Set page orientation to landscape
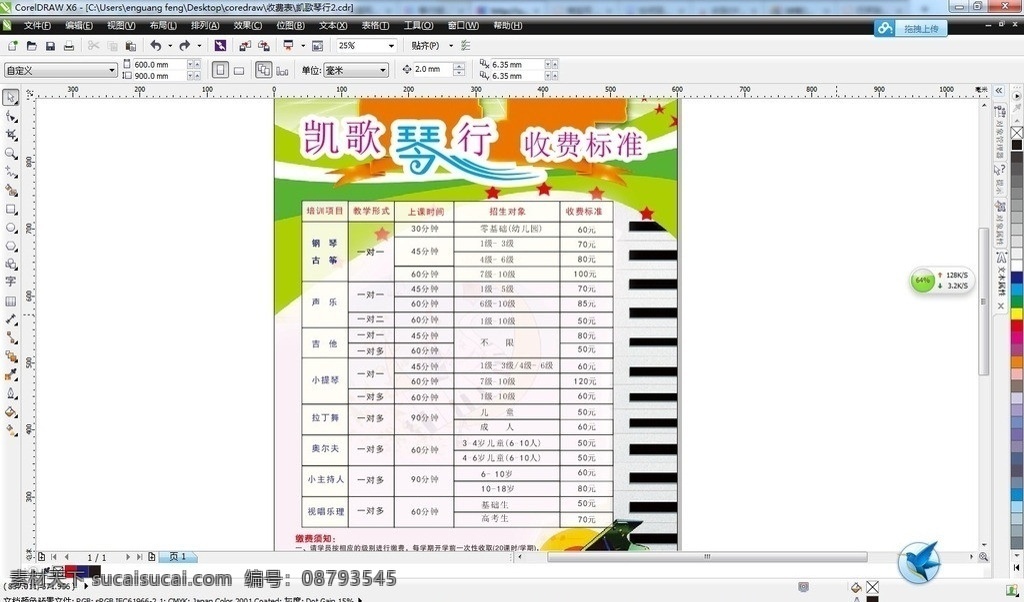This screenshot has height=602, width=1024. (x=239, y=70)
